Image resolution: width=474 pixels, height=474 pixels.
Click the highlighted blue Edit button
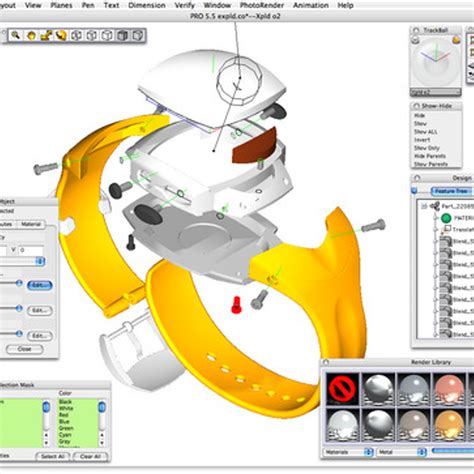[x=40, y=285]
